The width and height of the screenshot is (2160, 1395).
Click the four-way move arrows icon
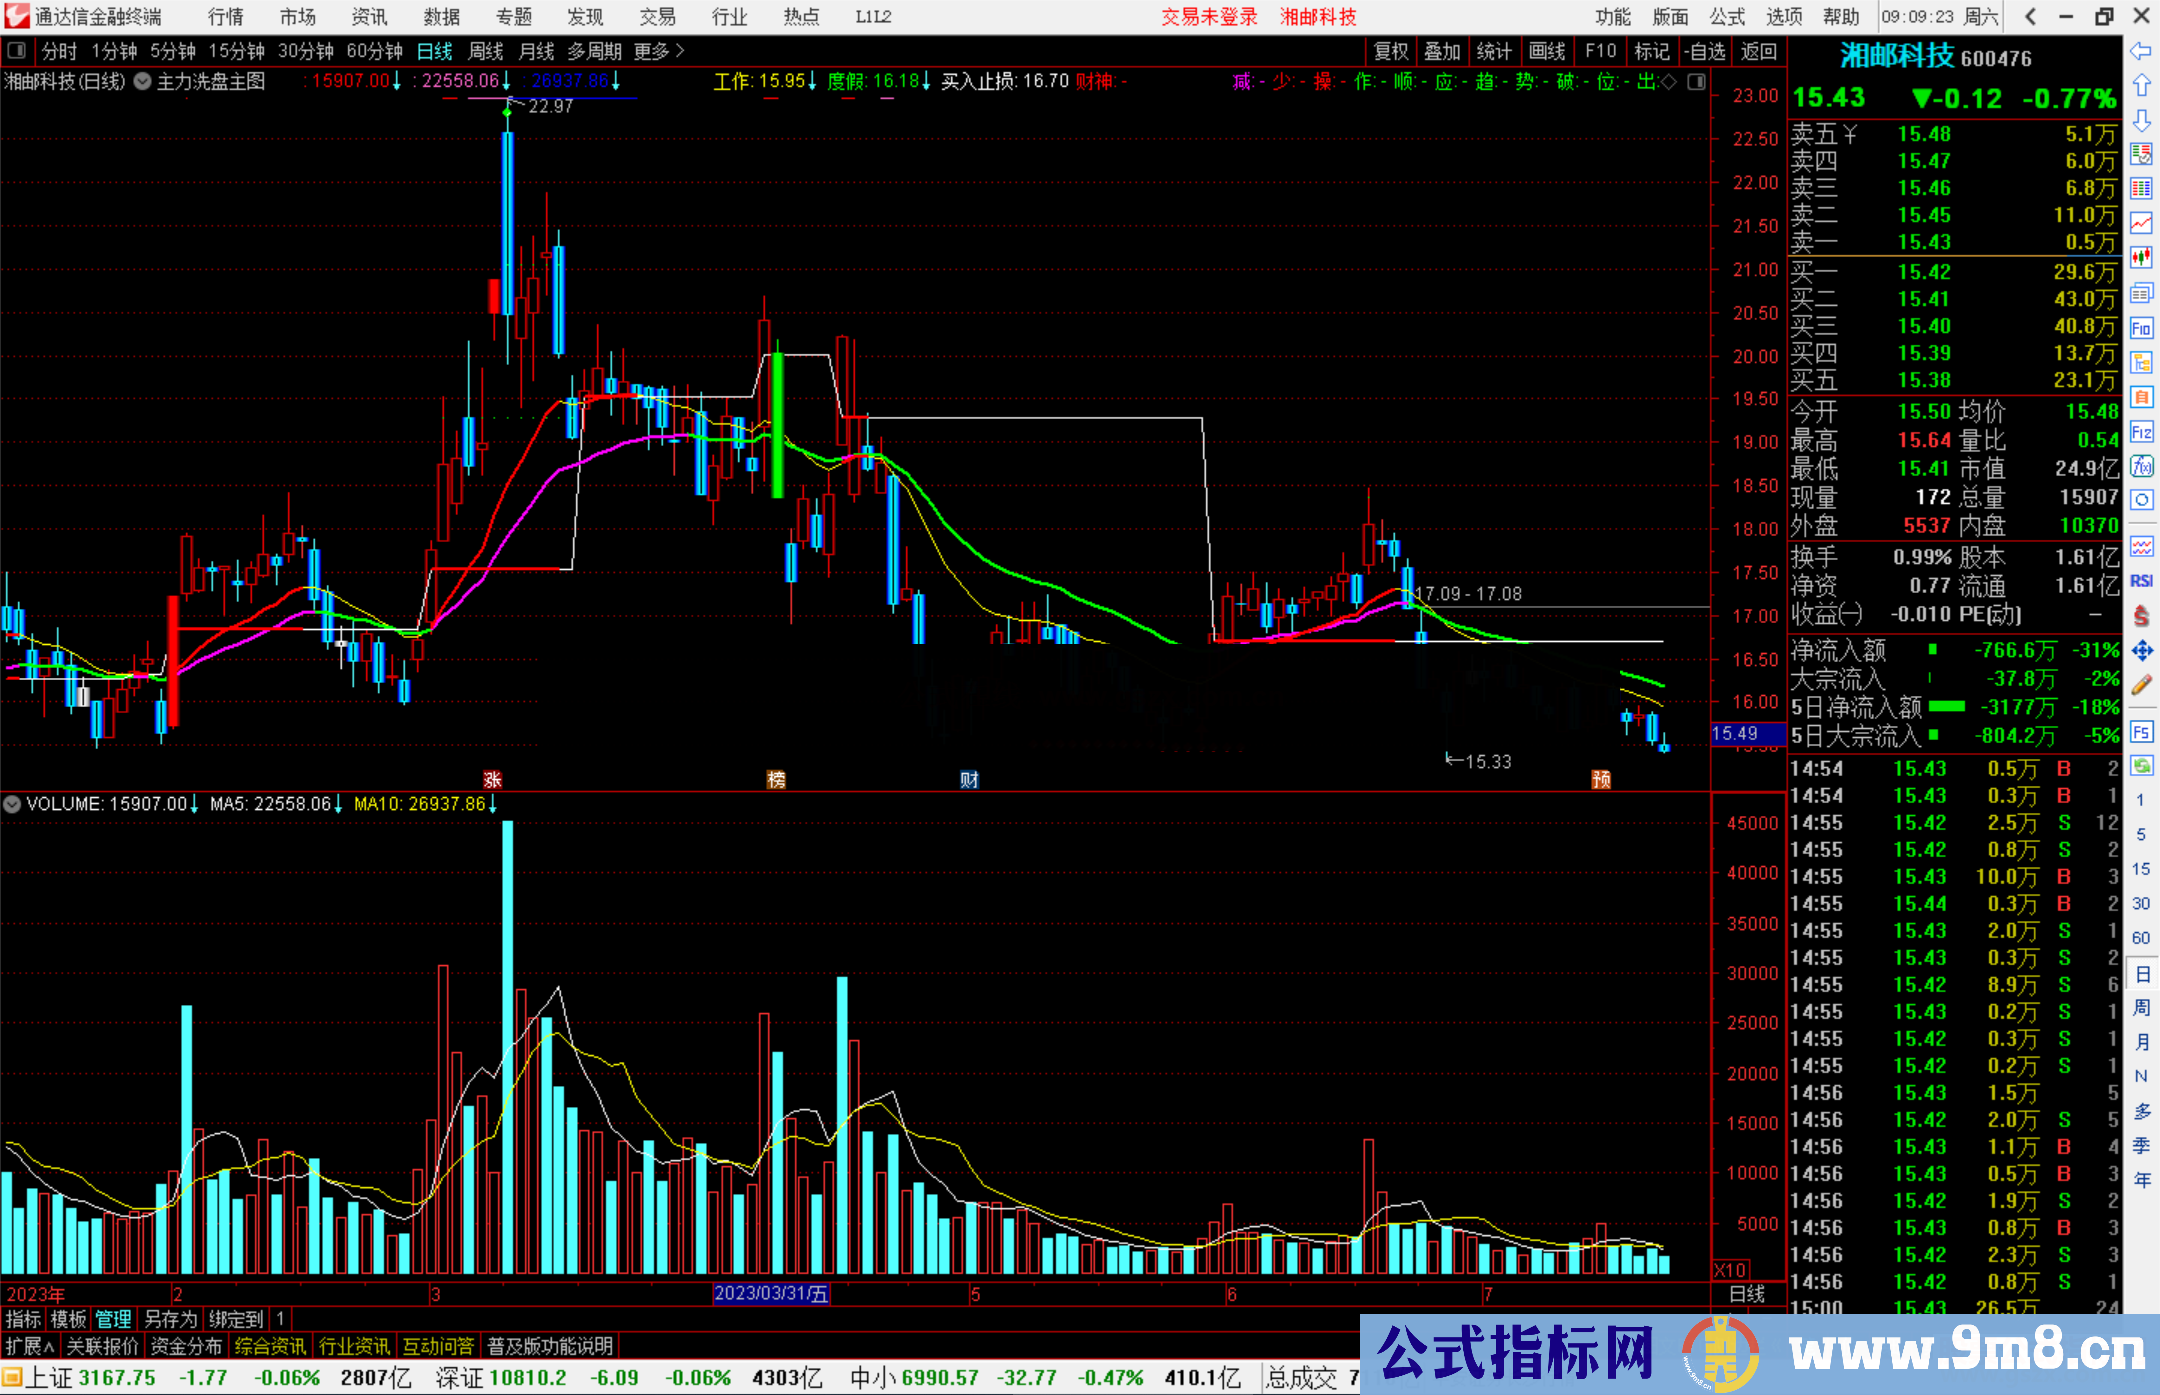[x=2141, y=651]
